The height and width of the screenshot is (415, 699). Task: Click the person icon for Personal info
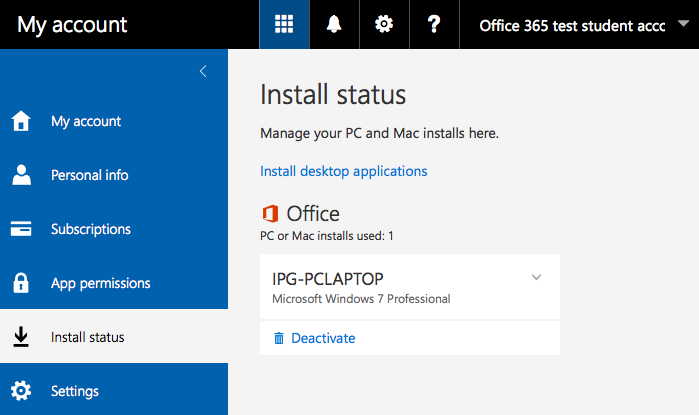pyautogui.click(x=21, y=175)
